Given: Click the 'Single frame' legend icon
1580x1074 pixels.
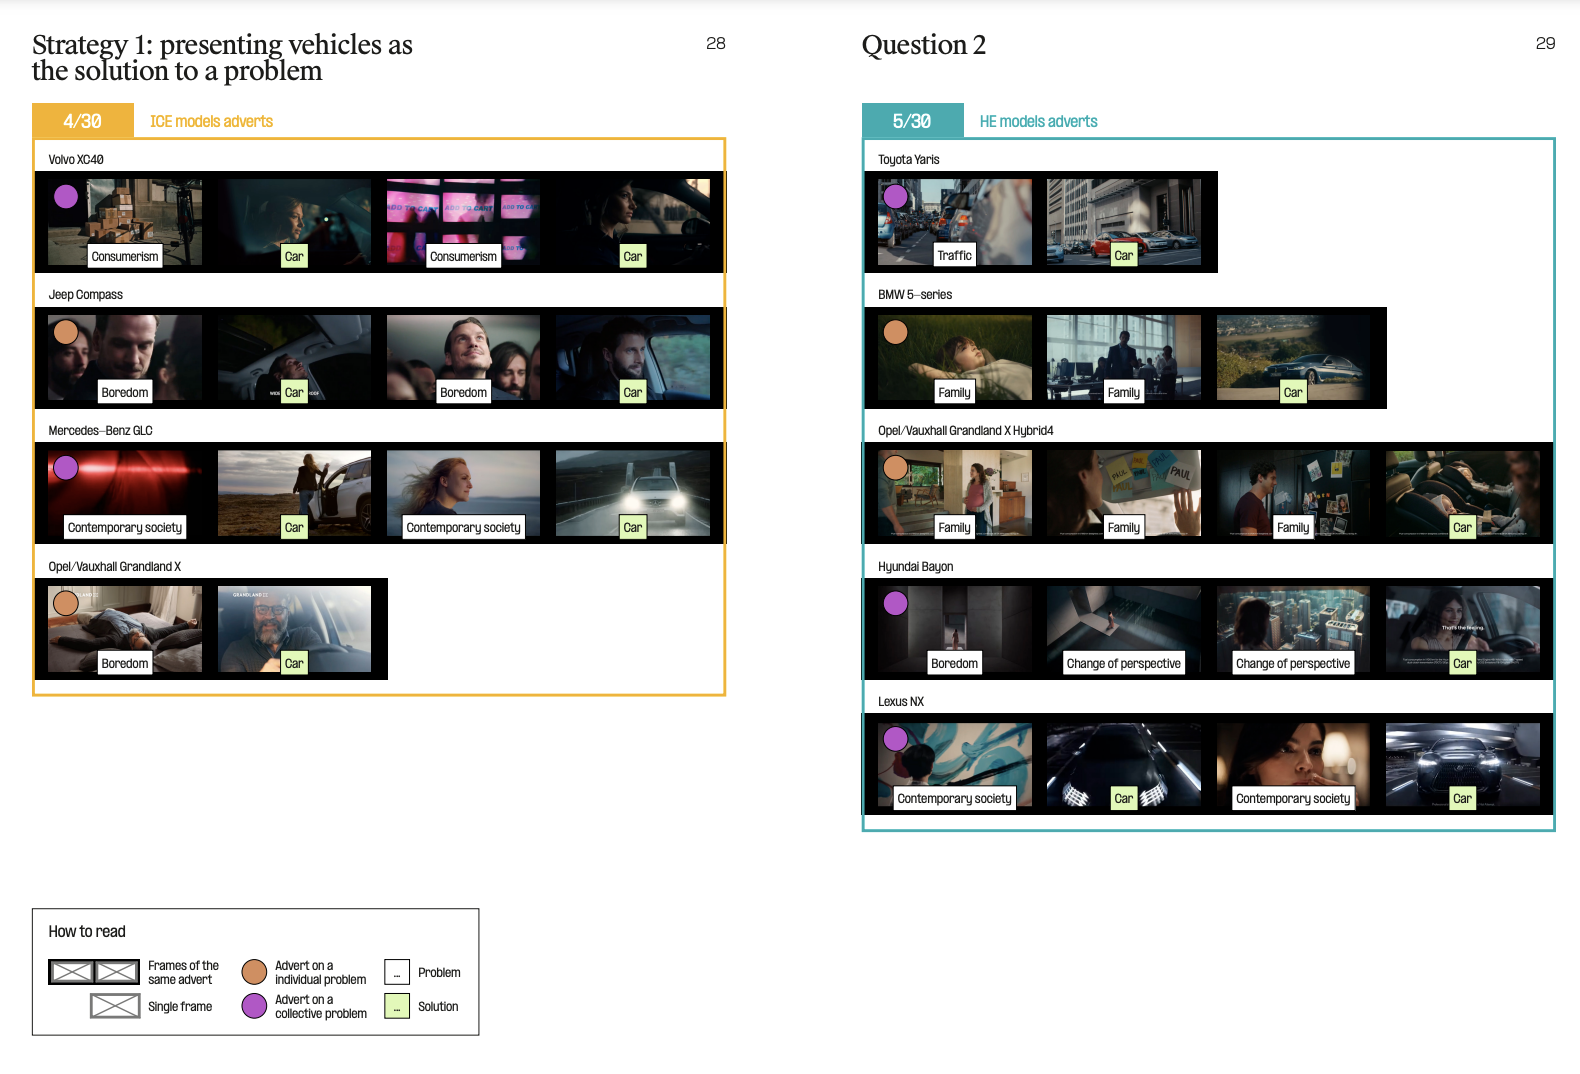Looking at the screenshot, I should pos(115,1006).
